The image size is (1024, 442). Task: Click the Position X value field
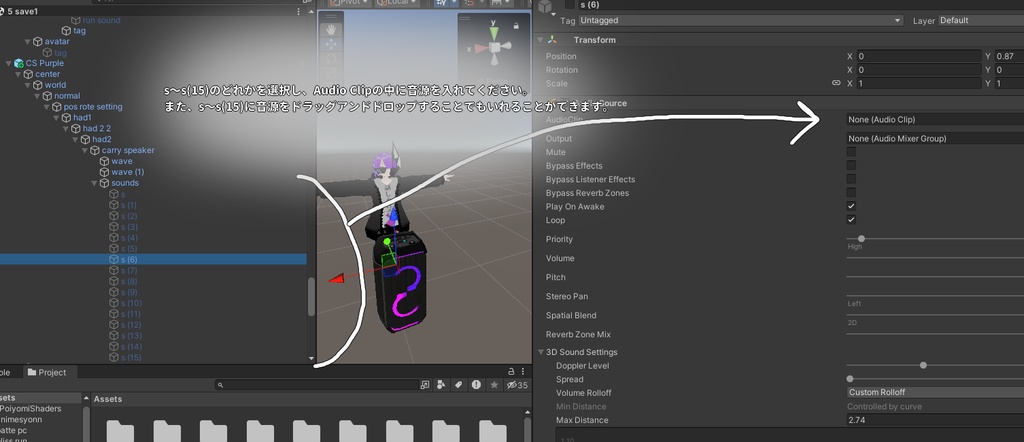919,56
